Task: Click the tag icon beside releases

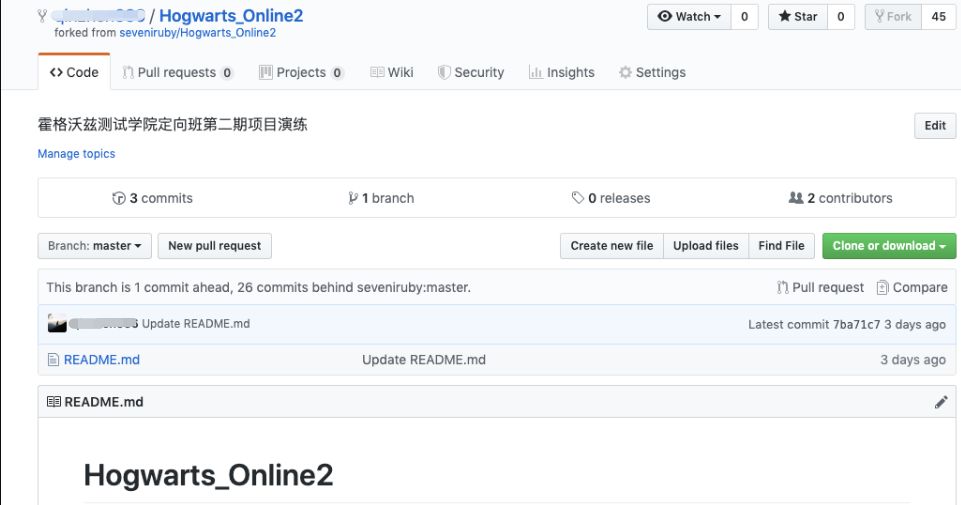Action: (x=578, y=198)
